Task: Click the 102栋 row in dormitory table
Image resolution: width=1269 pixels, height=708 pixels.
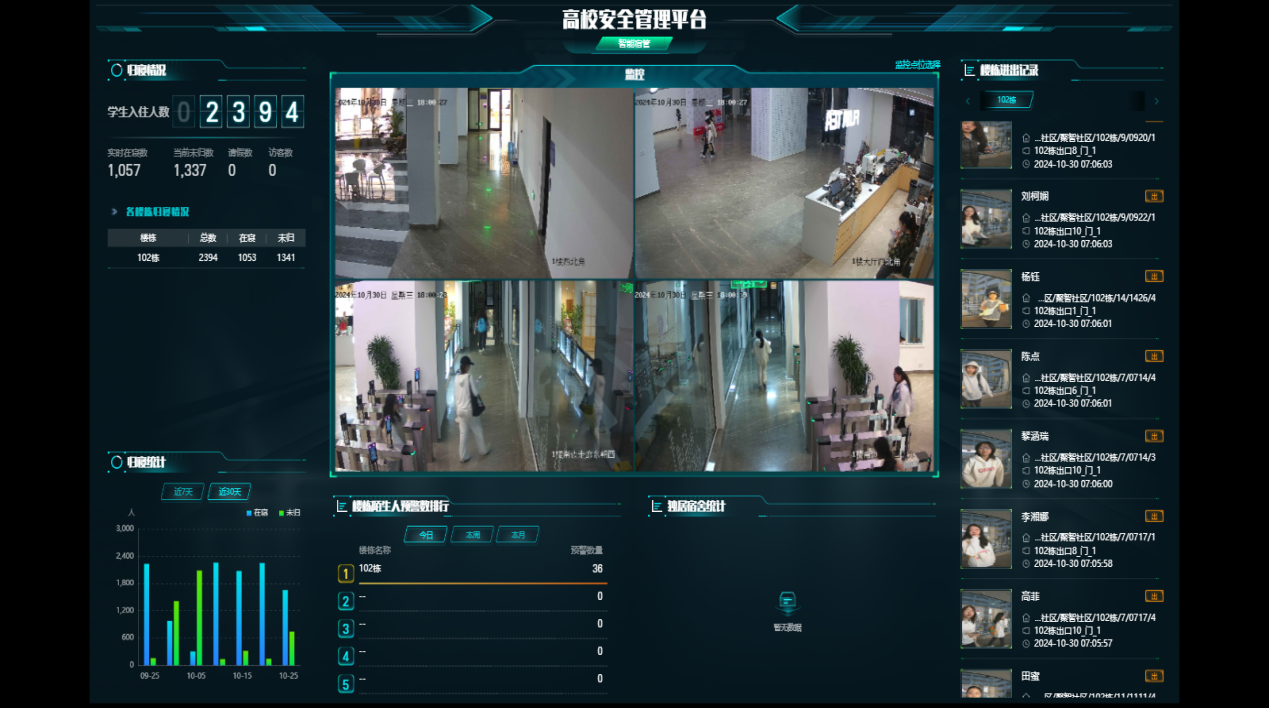Action: (x=207, y=258)
